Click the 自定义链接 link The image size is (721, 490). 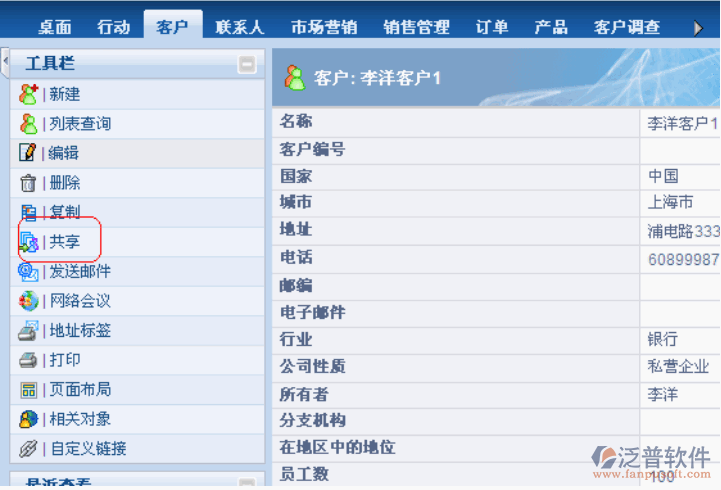(88, 449)
